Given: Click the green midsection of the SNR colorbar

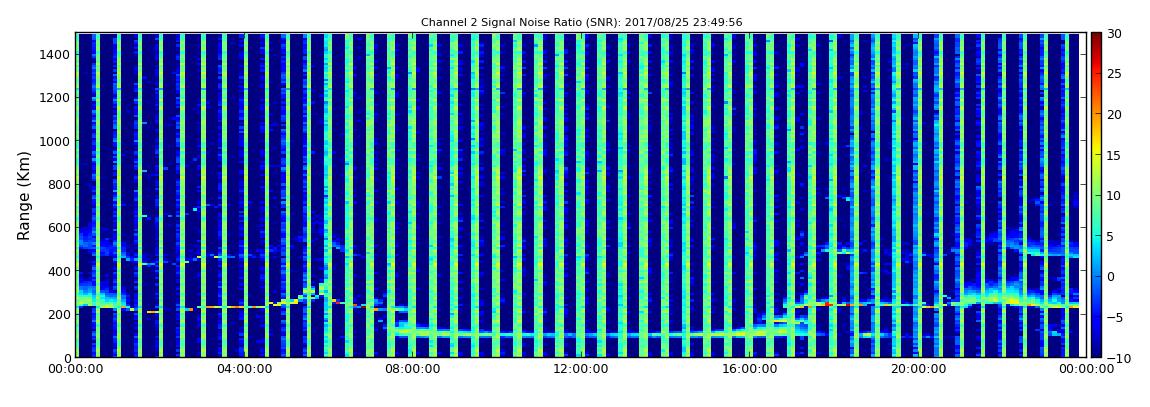Looking at the screenshot, I should point(1096,195).
